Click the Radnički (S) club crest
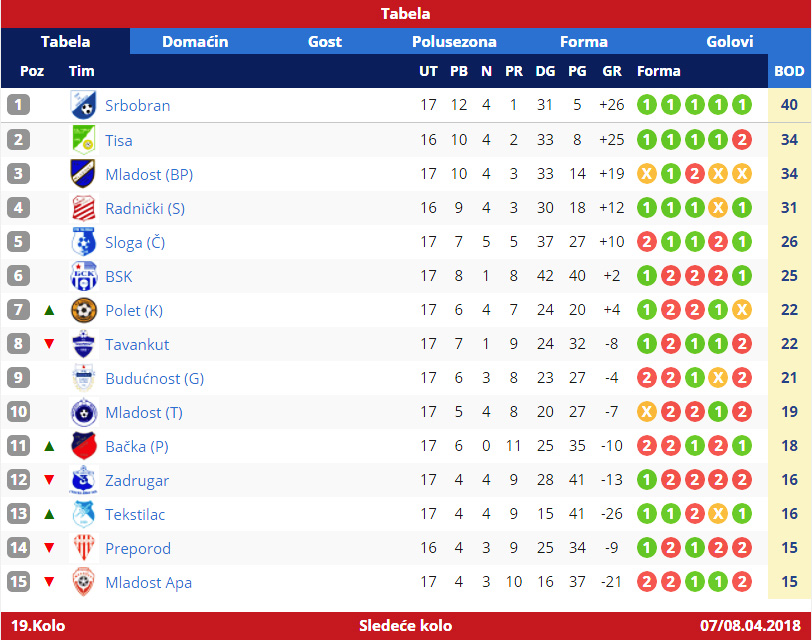 click(x=83, y=208)
